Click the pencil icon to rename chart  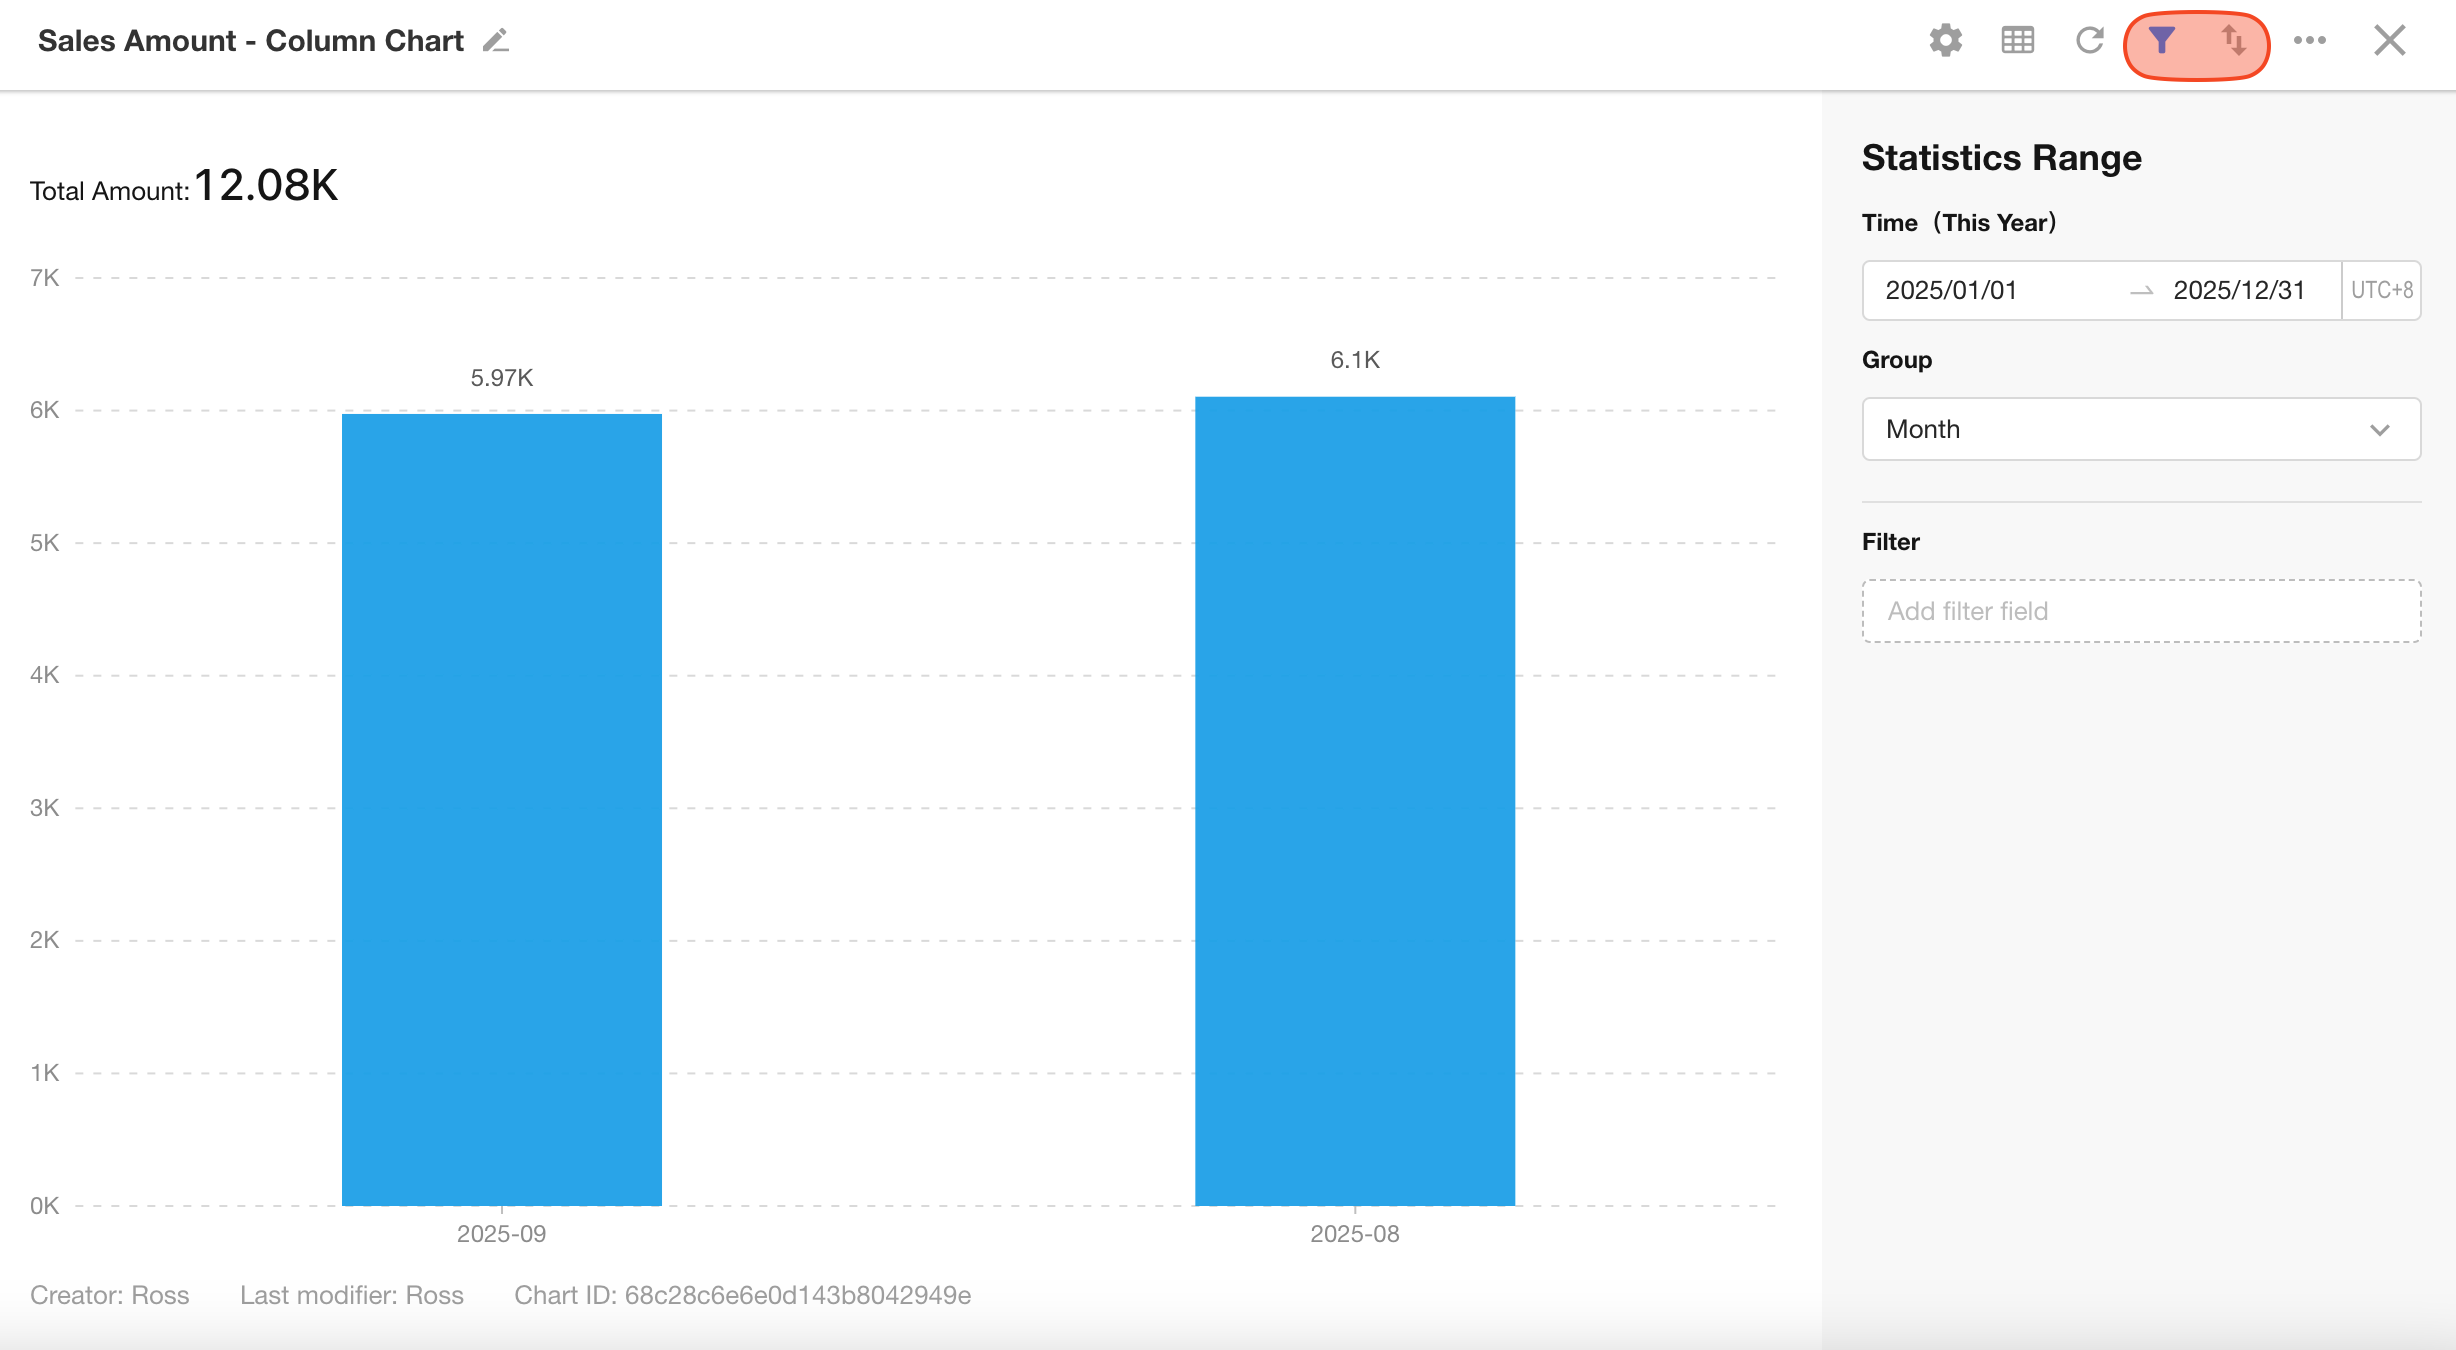coord(496,41)
